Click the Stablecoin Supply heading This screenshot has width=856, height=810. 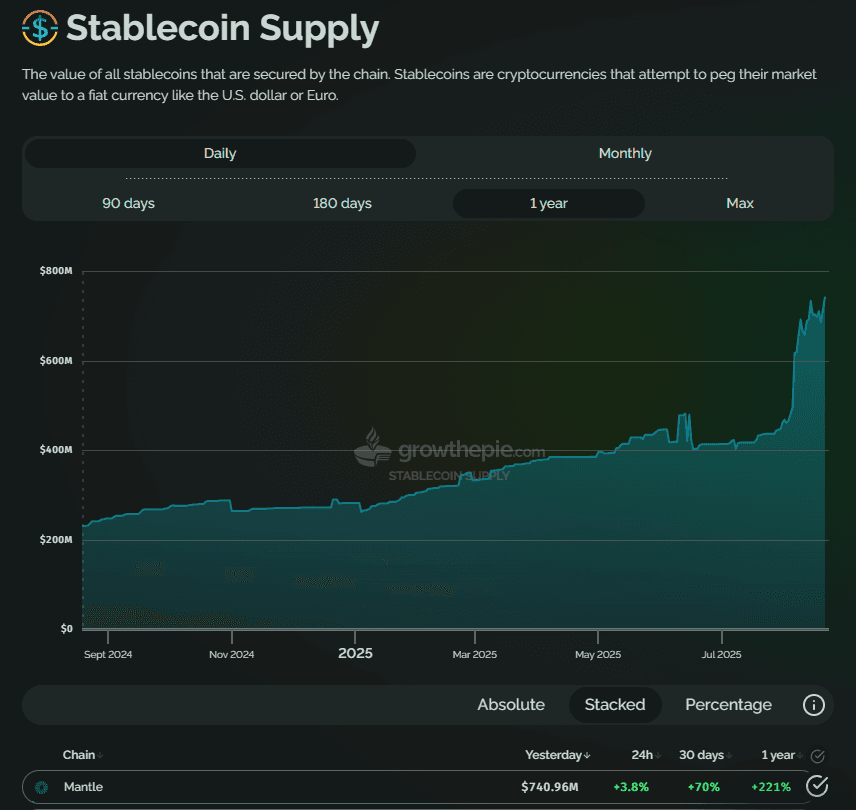coord(223,28)
